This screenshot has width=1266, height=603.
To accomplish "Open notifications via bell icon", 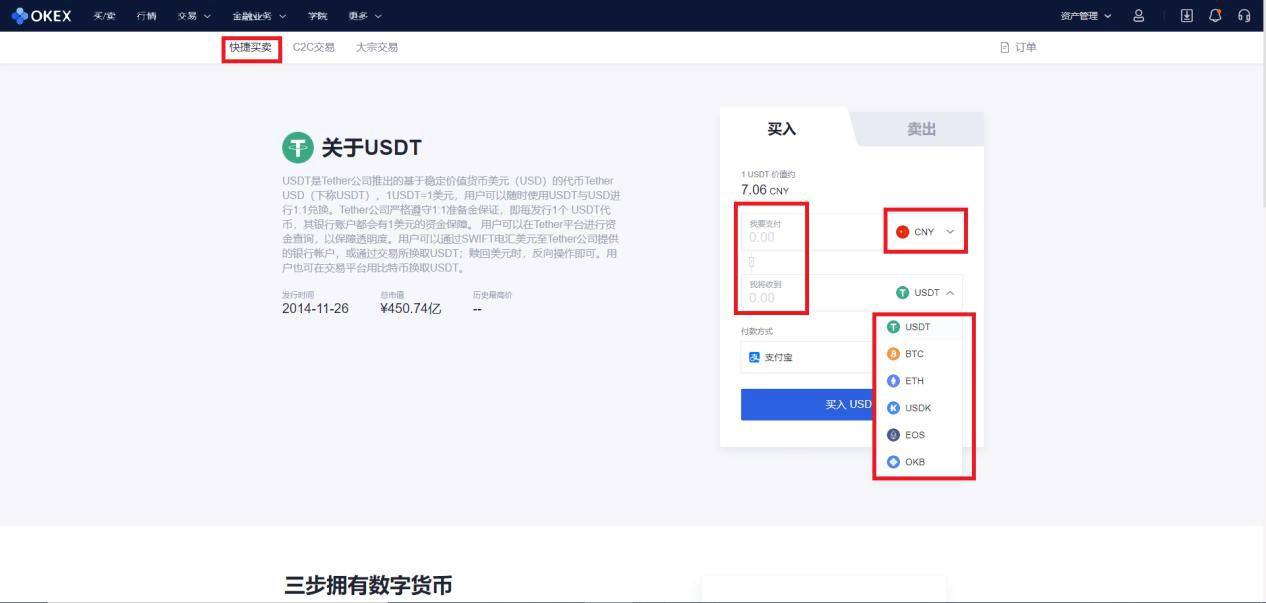I will click(1215, 15).
